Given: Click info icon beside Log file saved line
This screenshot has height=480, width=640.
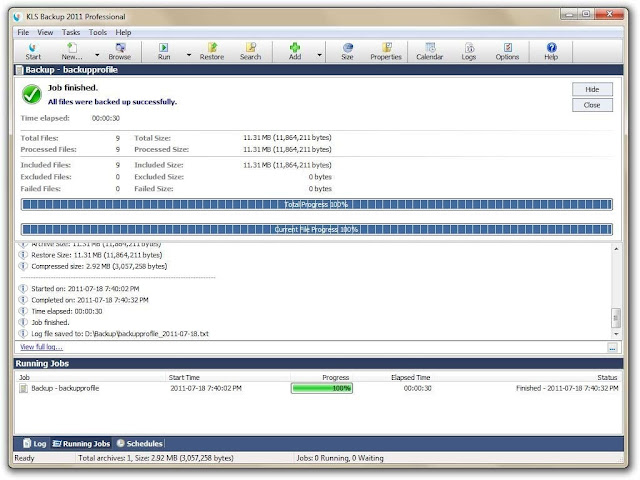Looking at the screenshot, I should click(23, 333).
